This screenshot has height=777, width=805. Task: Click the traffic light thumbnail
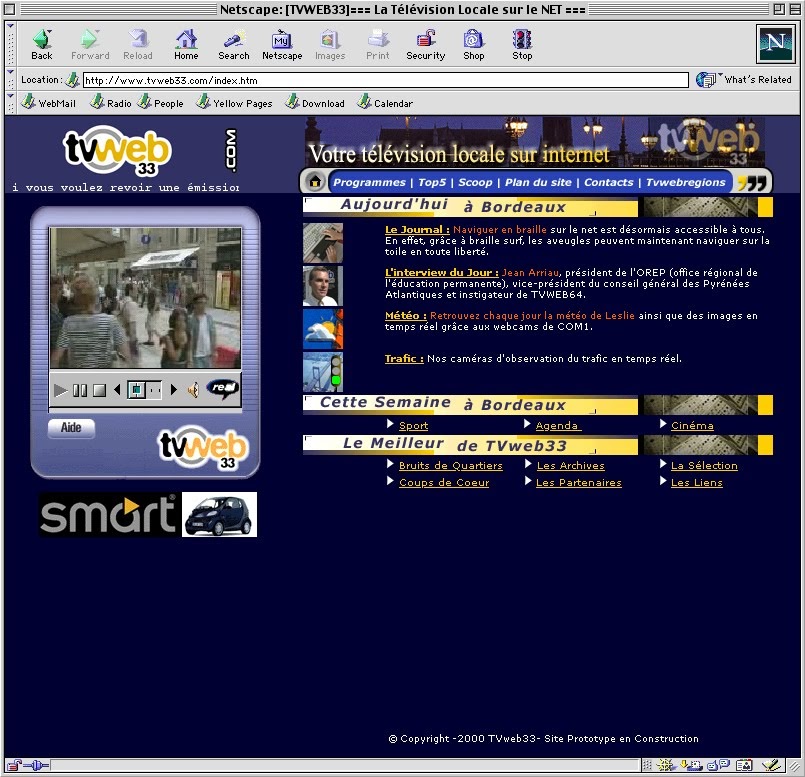point(323,372)
